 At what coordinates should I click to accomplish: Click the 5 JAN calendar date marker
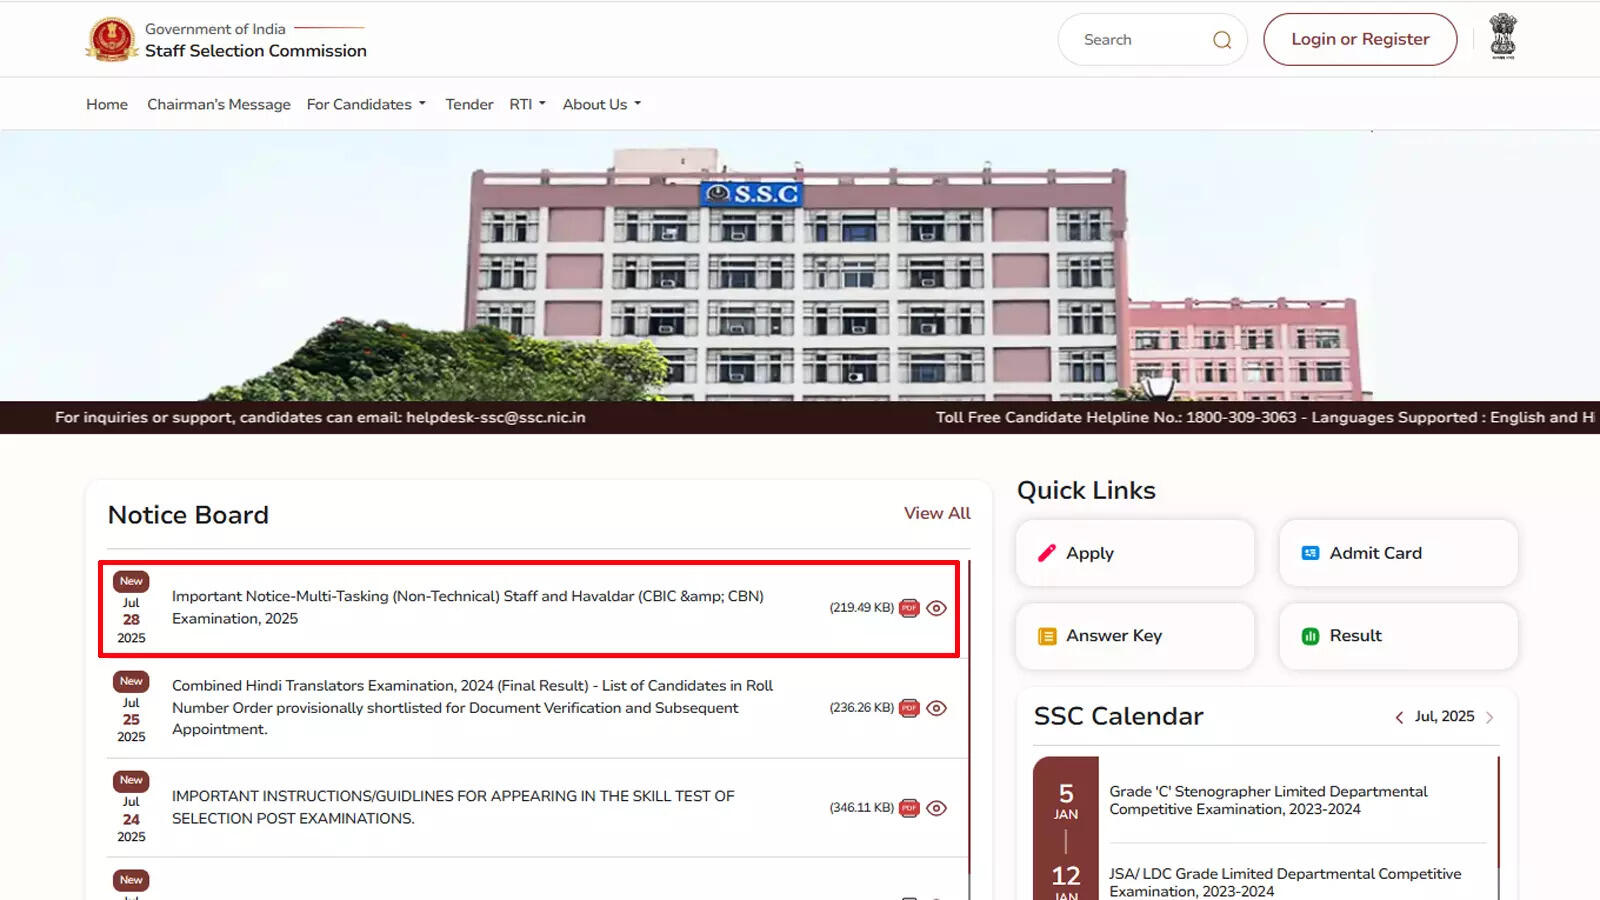click(x=1066, y=801)
